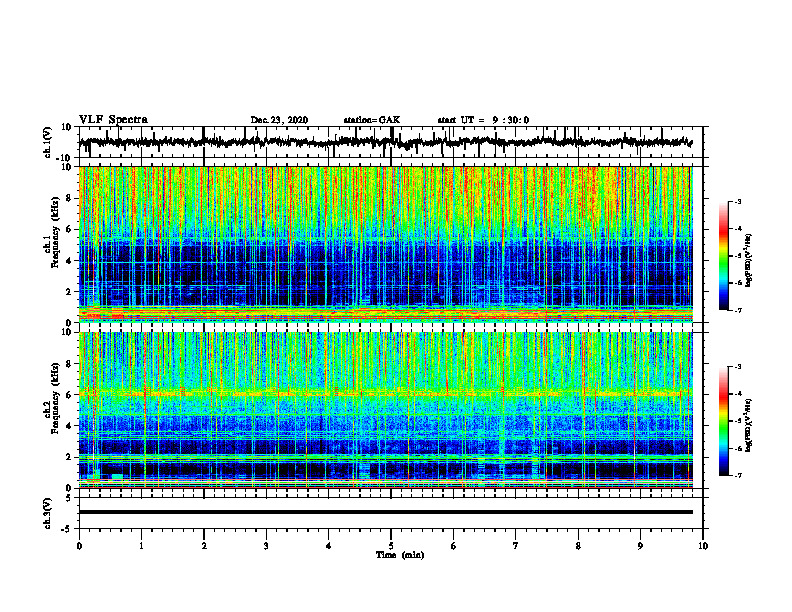This screenshot has width=792, height=612.
Task: Click the thick black ch.3 trace line
Action: pyautogui.click(x=386, y=512)
